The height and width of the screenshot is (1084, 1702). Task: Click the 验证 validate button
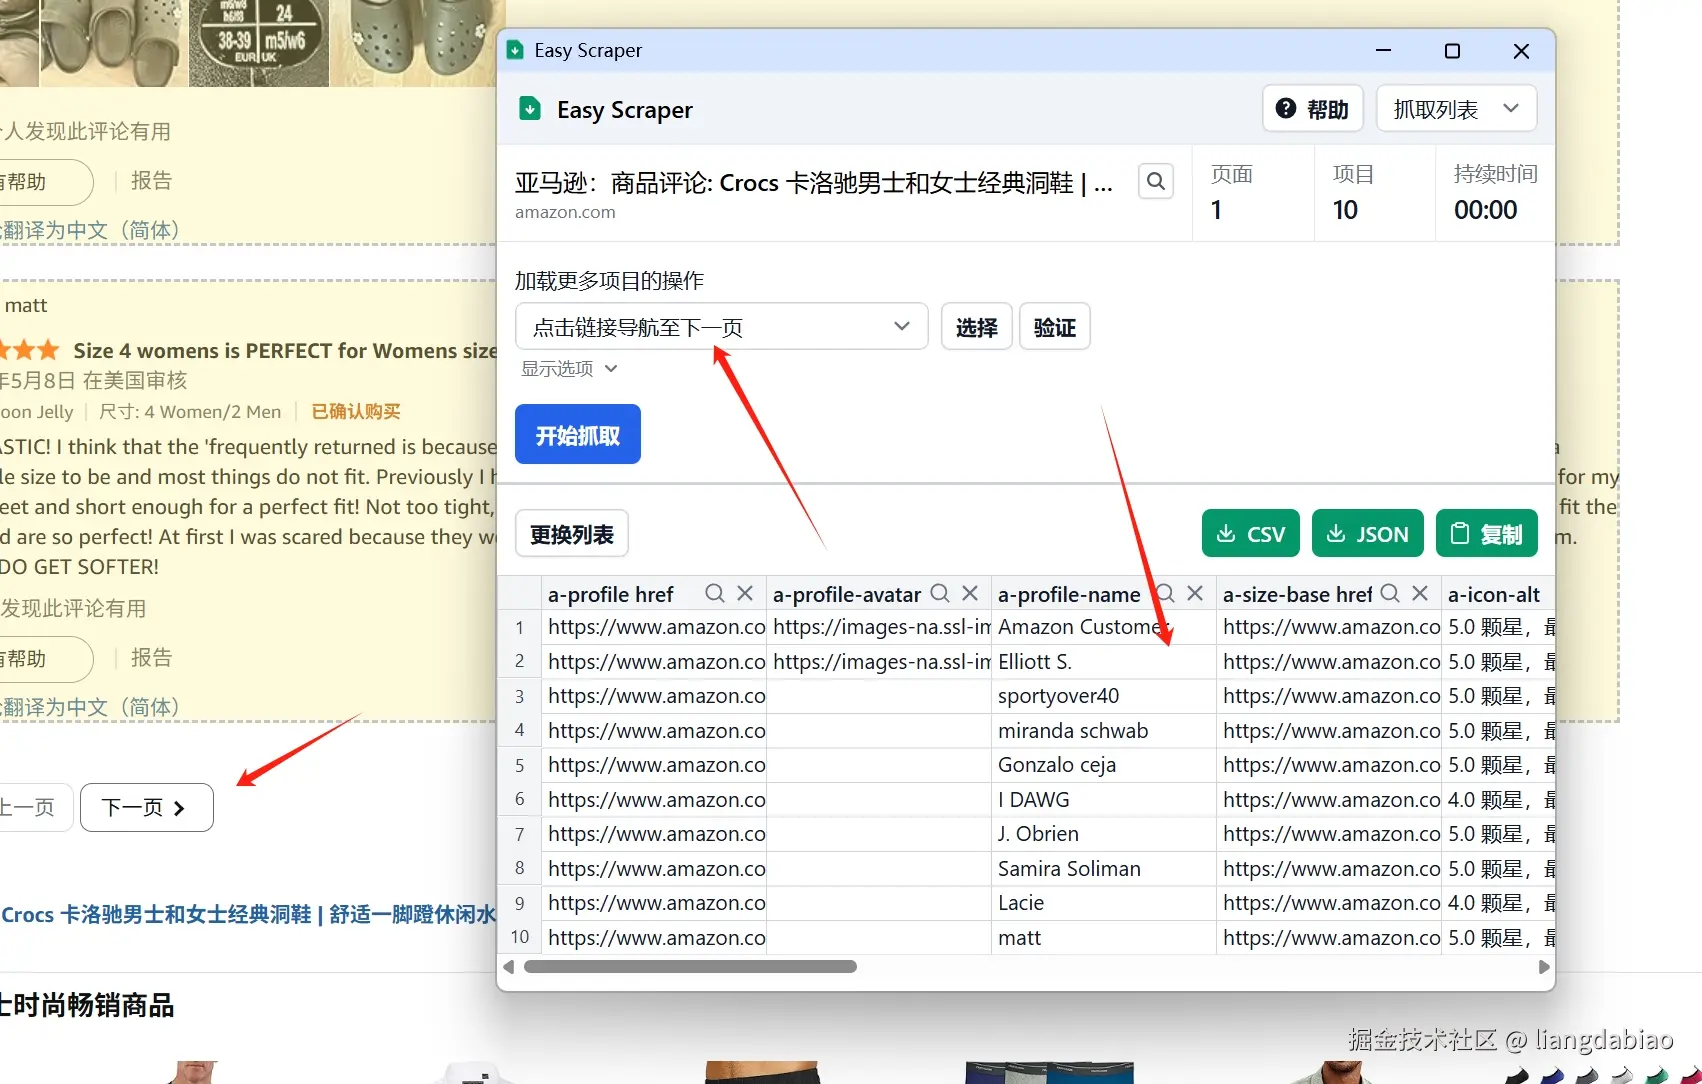[x=1053, y=326]
